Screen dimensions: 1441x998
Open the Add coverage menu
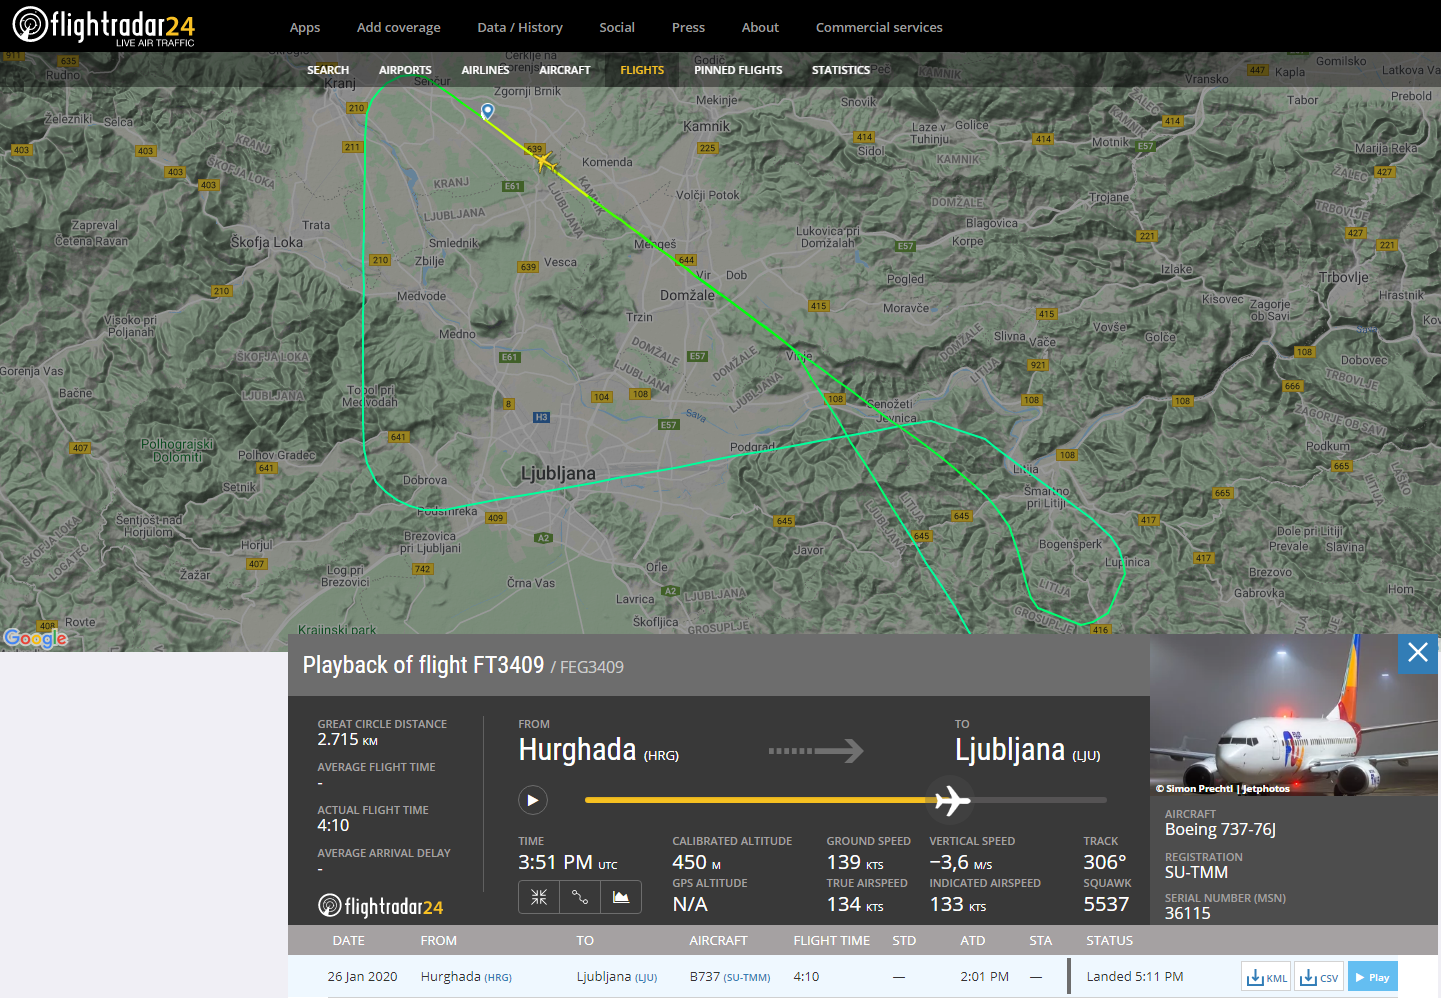[398, 27]
